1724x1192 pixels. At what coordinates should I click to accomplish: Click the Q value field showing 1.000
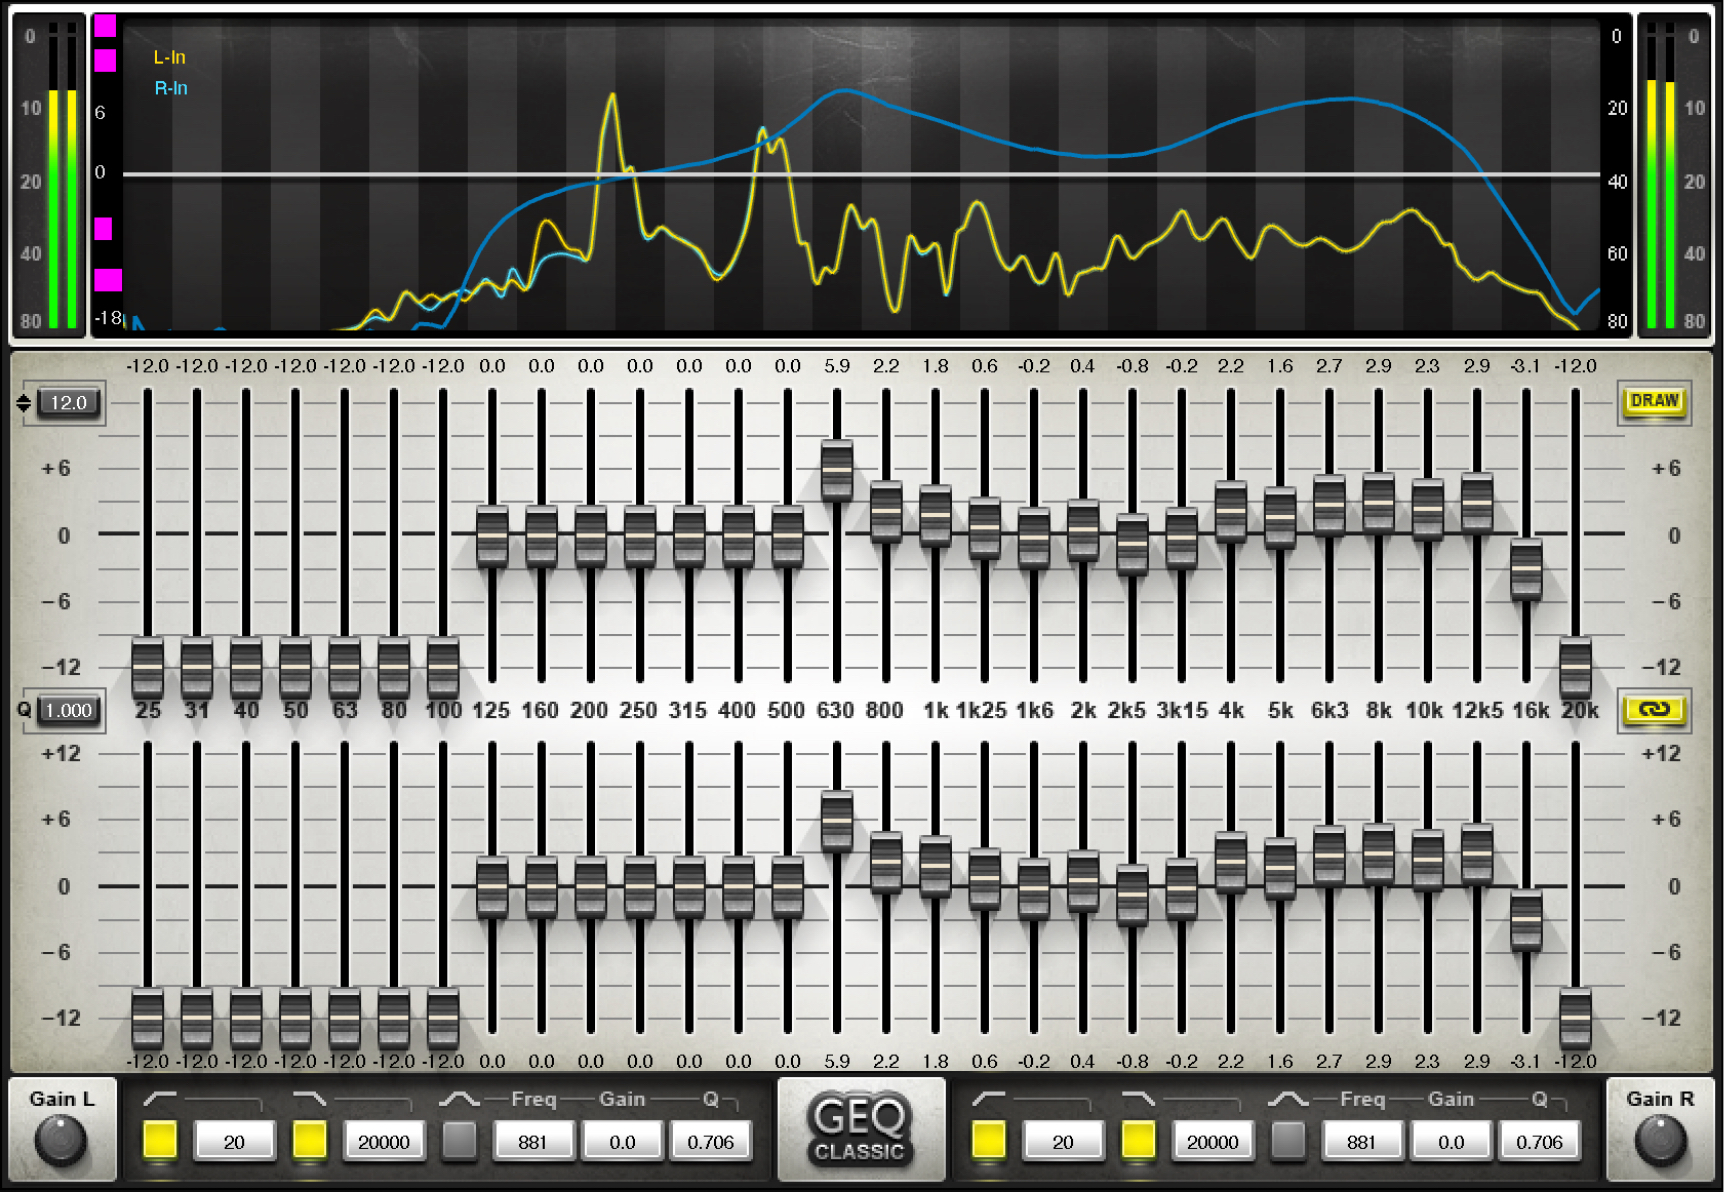(x=69, y=710)
